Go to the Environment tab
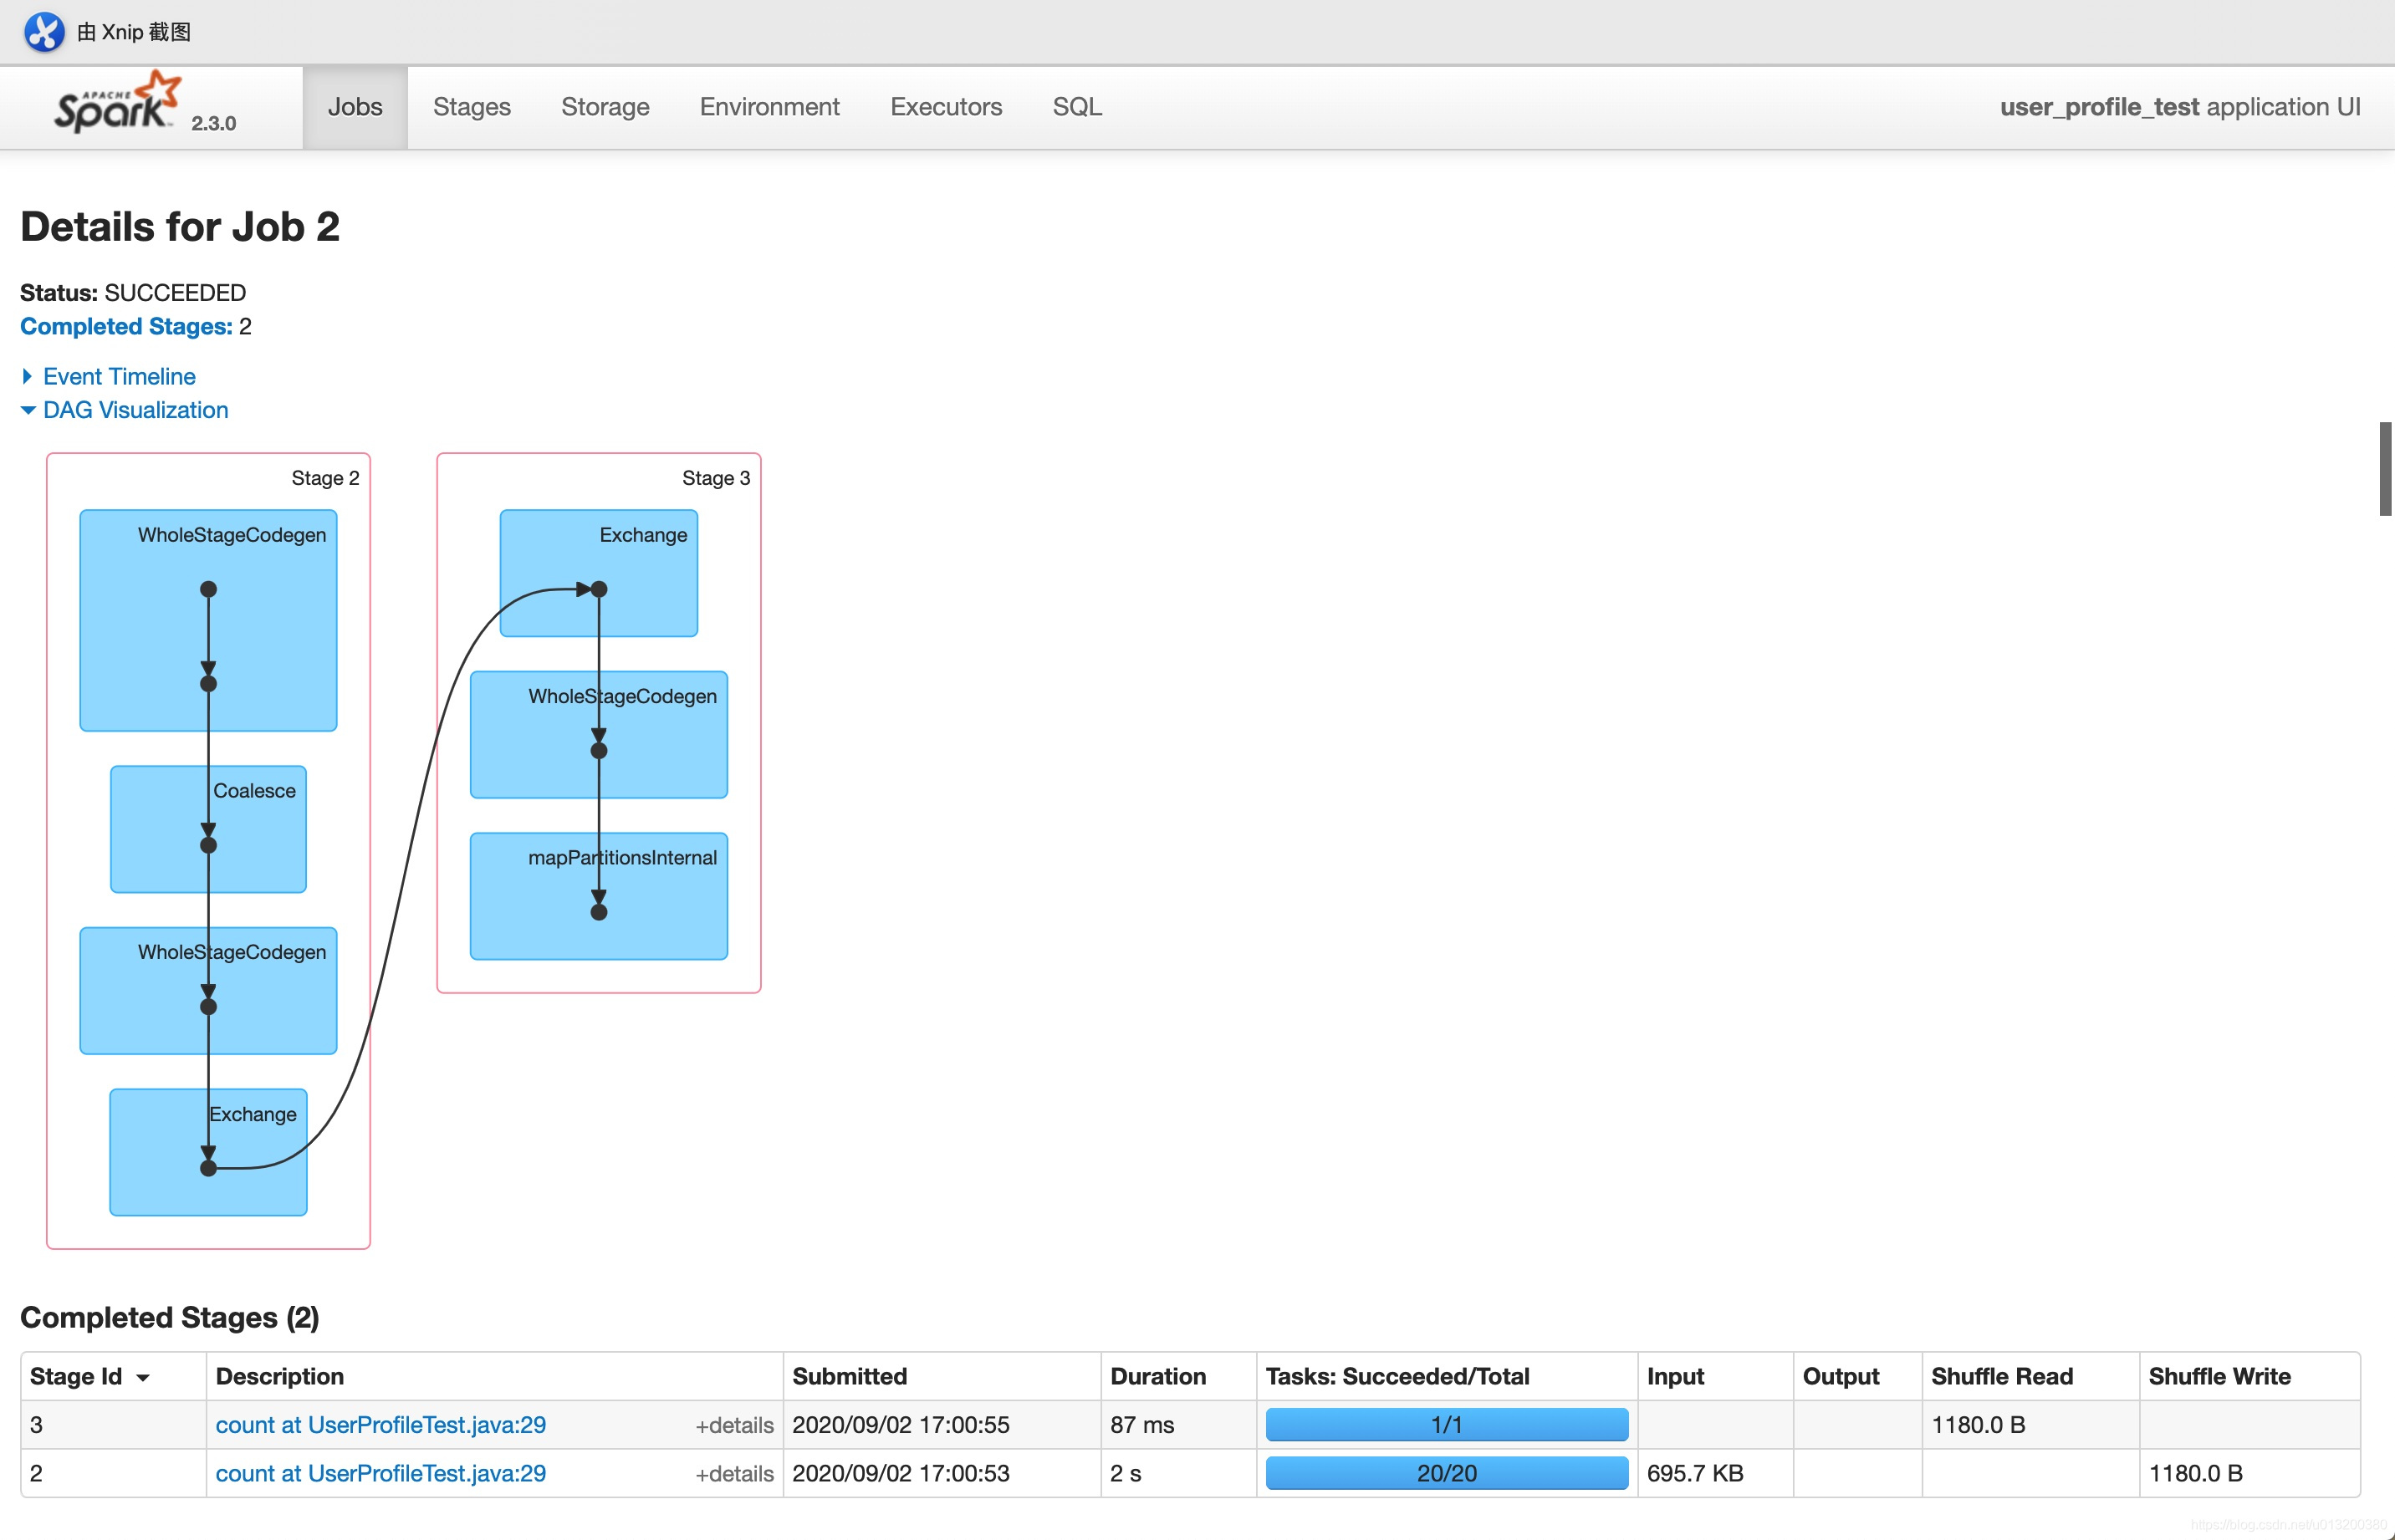 coord(769,107)
